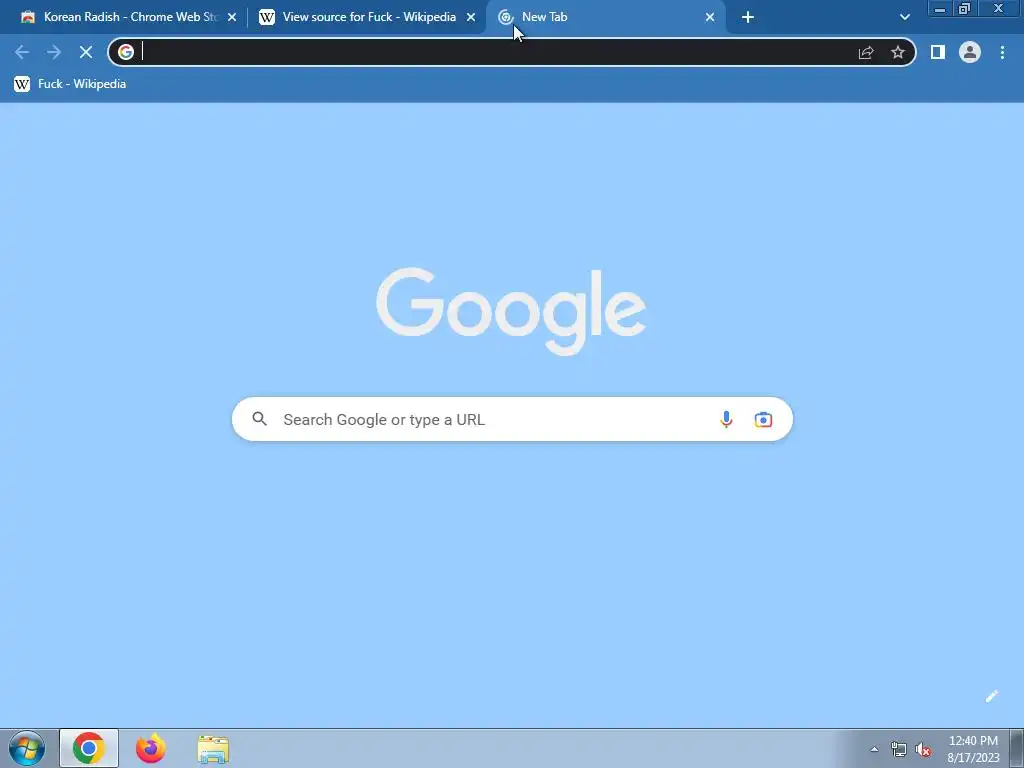Screen dimensions: 1024x768
Task: Bookmark this tab with the star icon
Action: coord(898,52)
